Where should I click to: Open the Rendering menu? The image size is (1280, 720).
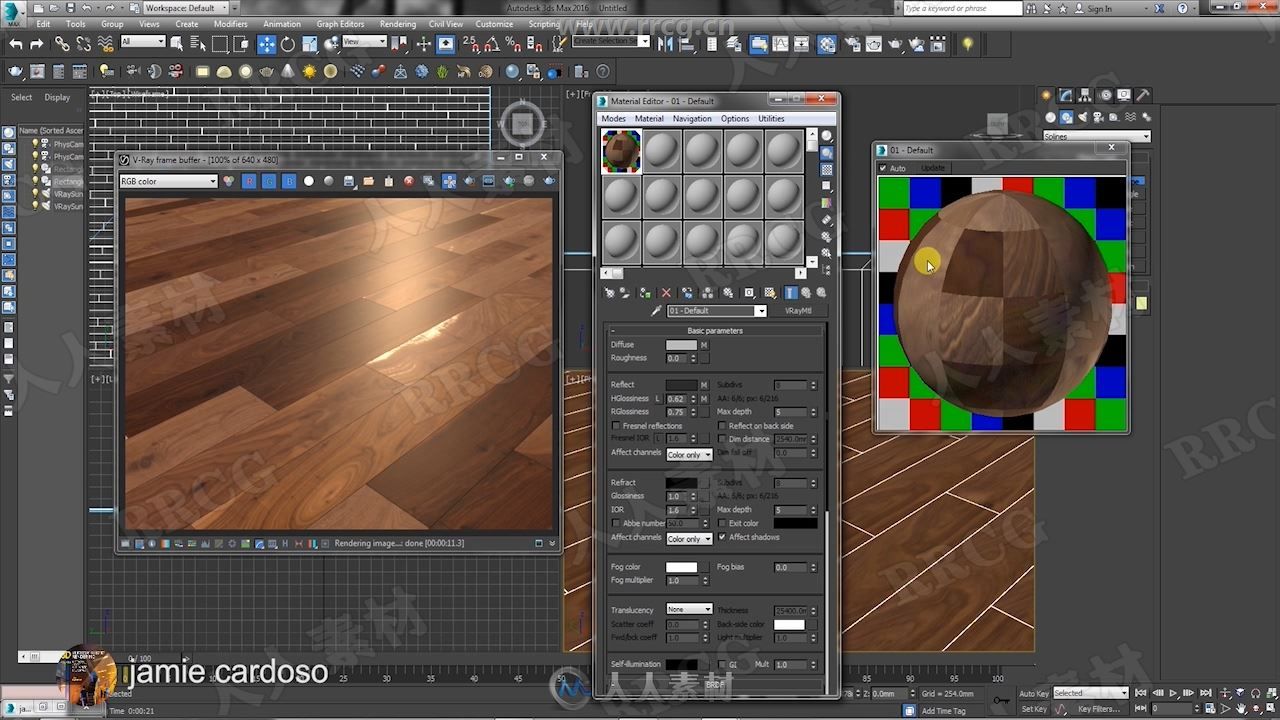coord(398,24)
